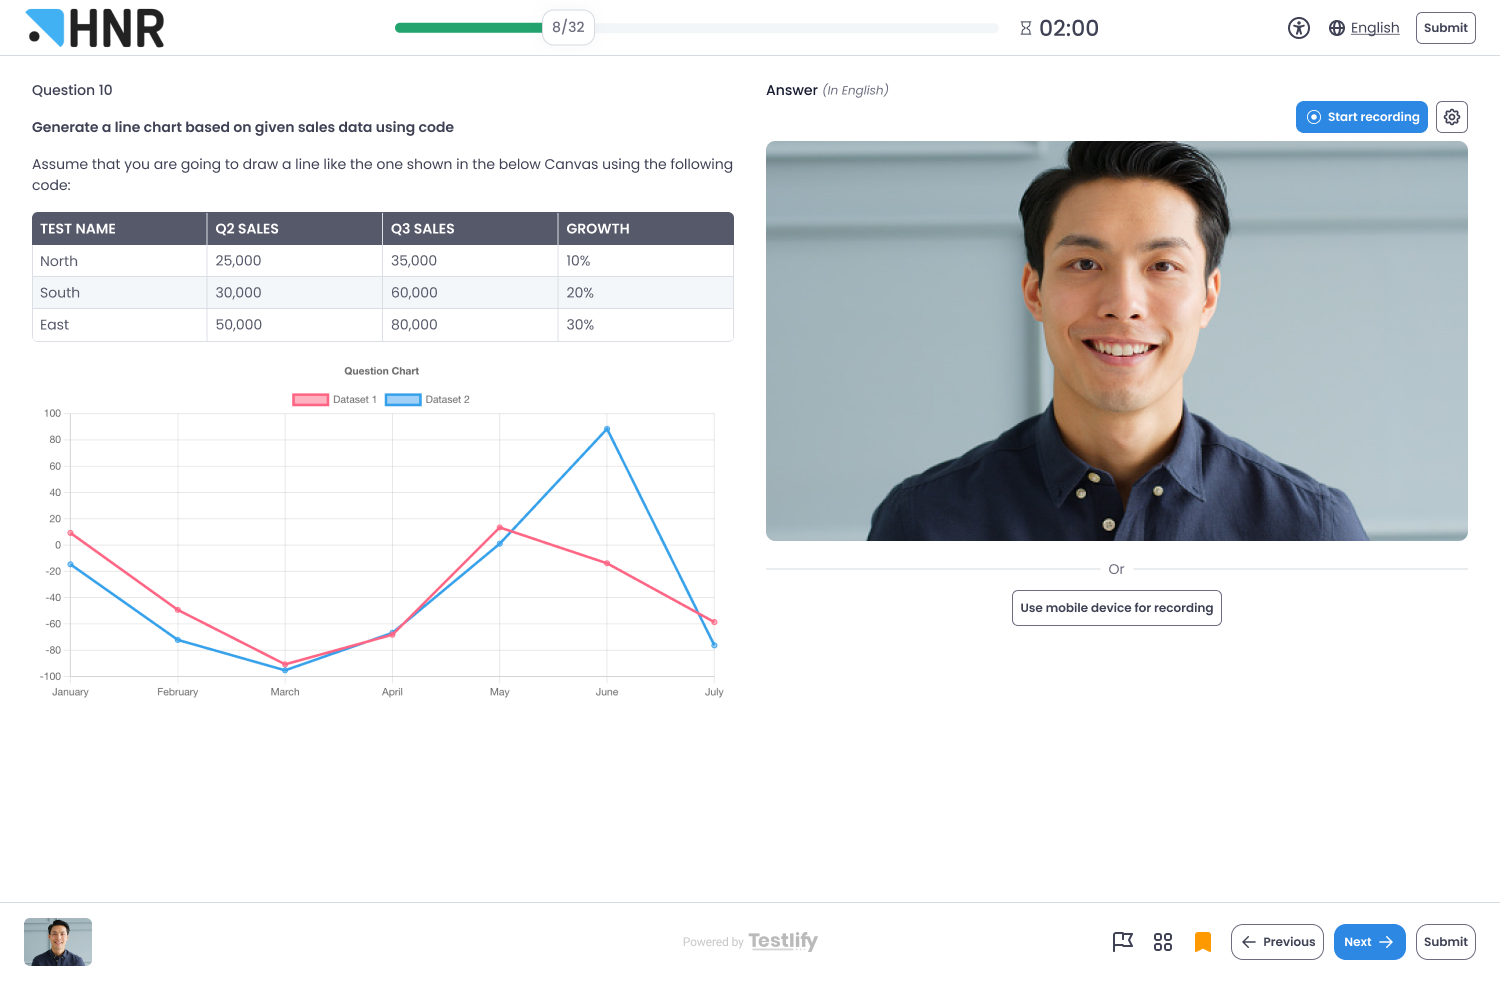Click the July axis label

(x=714, y=692)
